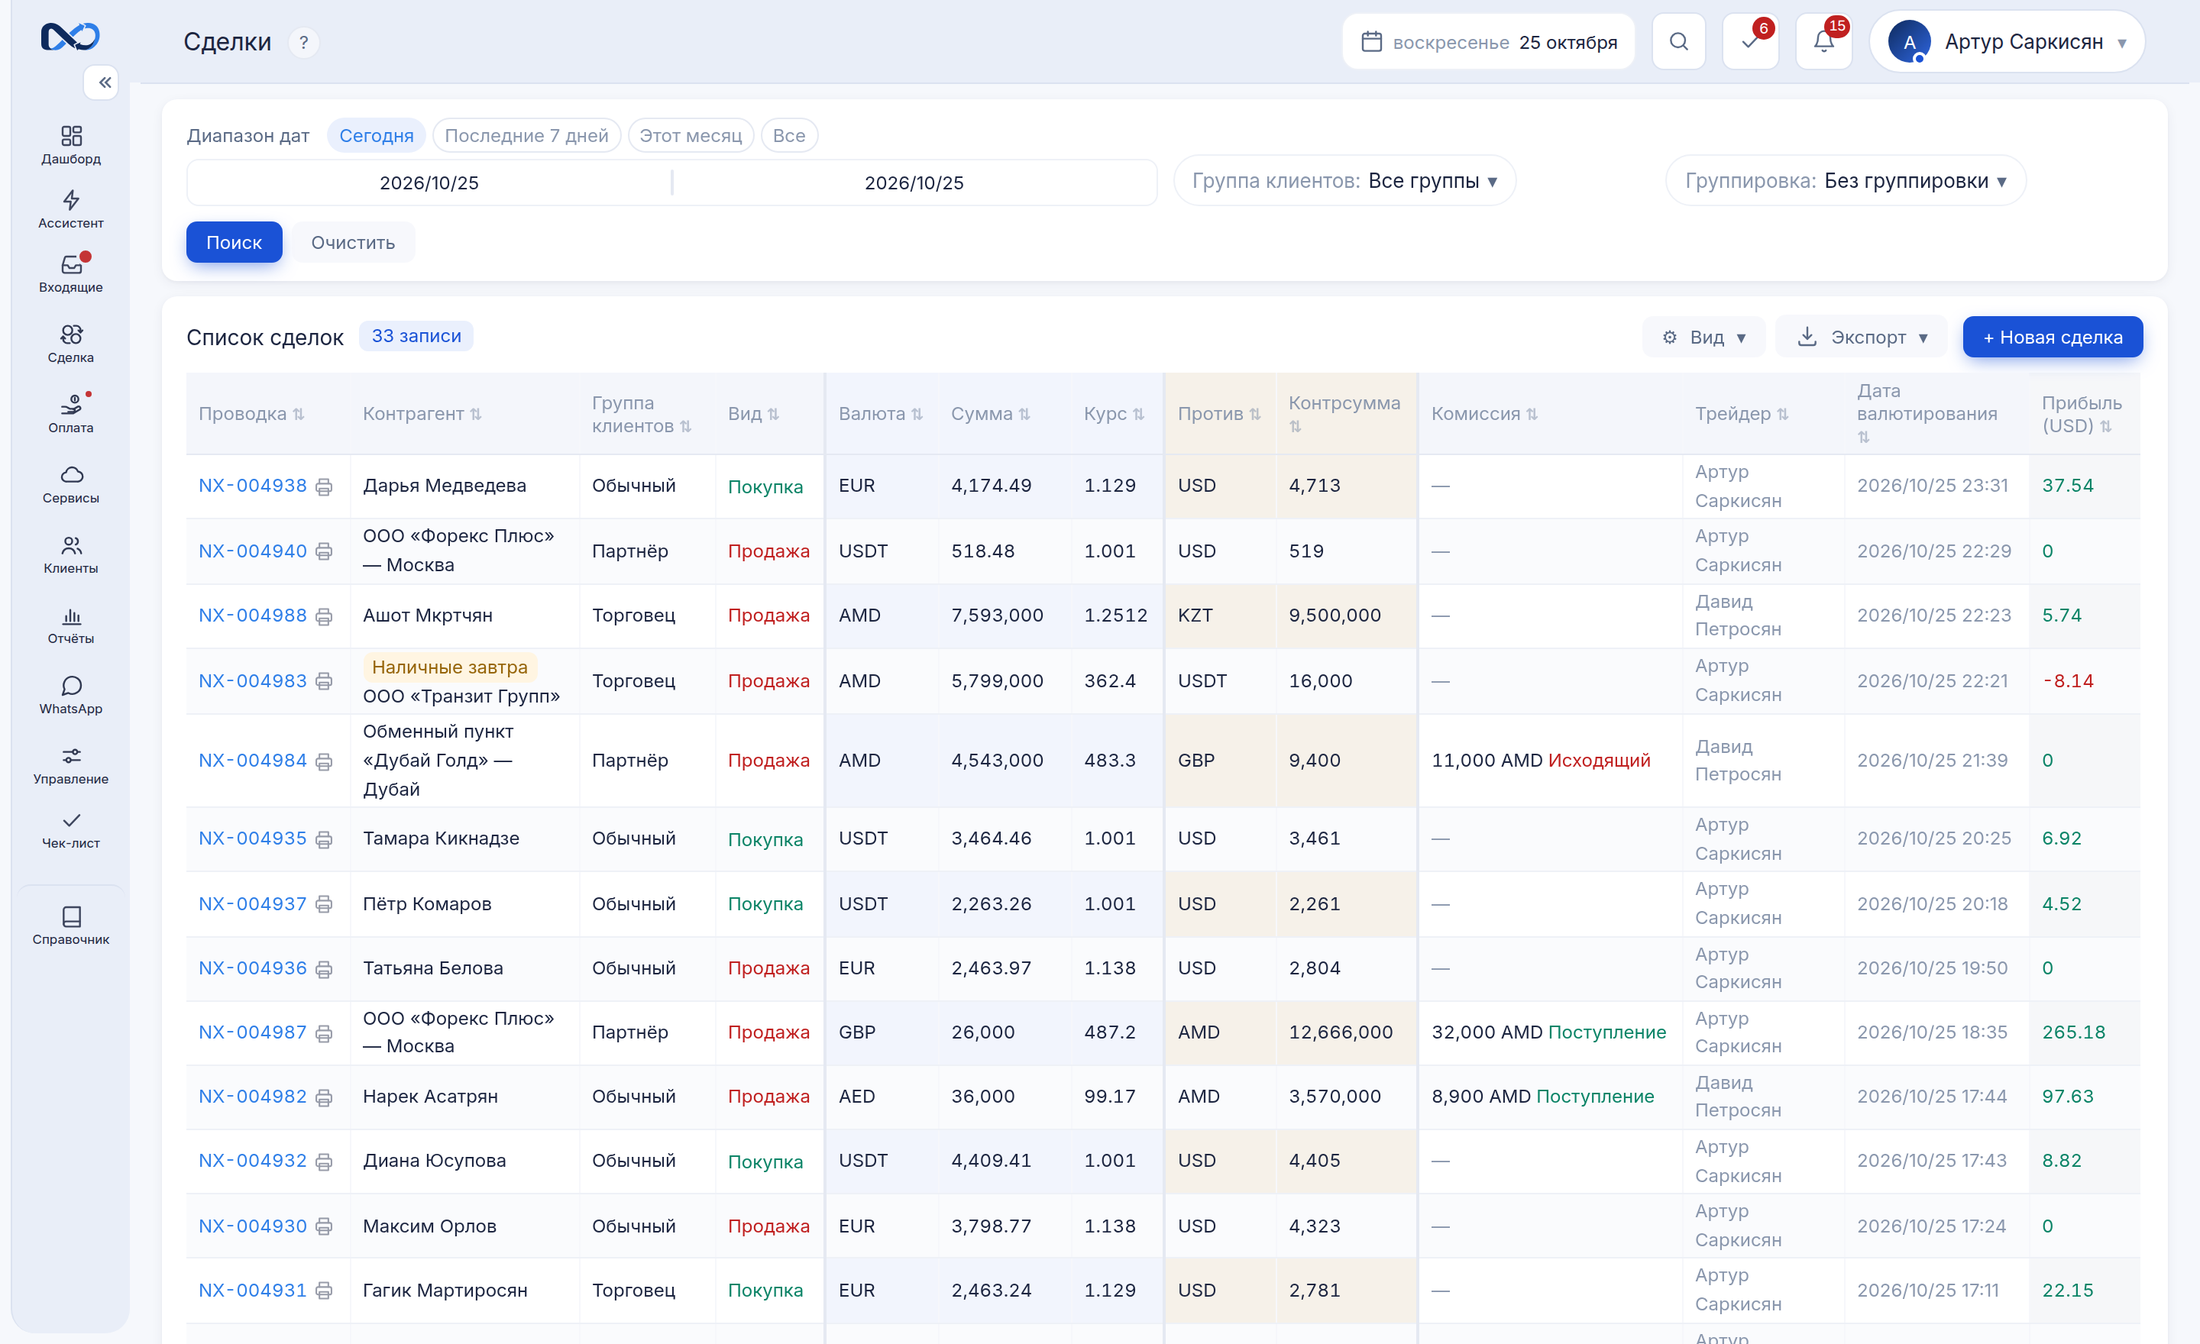This screenshot has height=1344, width=2200.
Task: Open the notifications bell icon
Action: 1824,42
